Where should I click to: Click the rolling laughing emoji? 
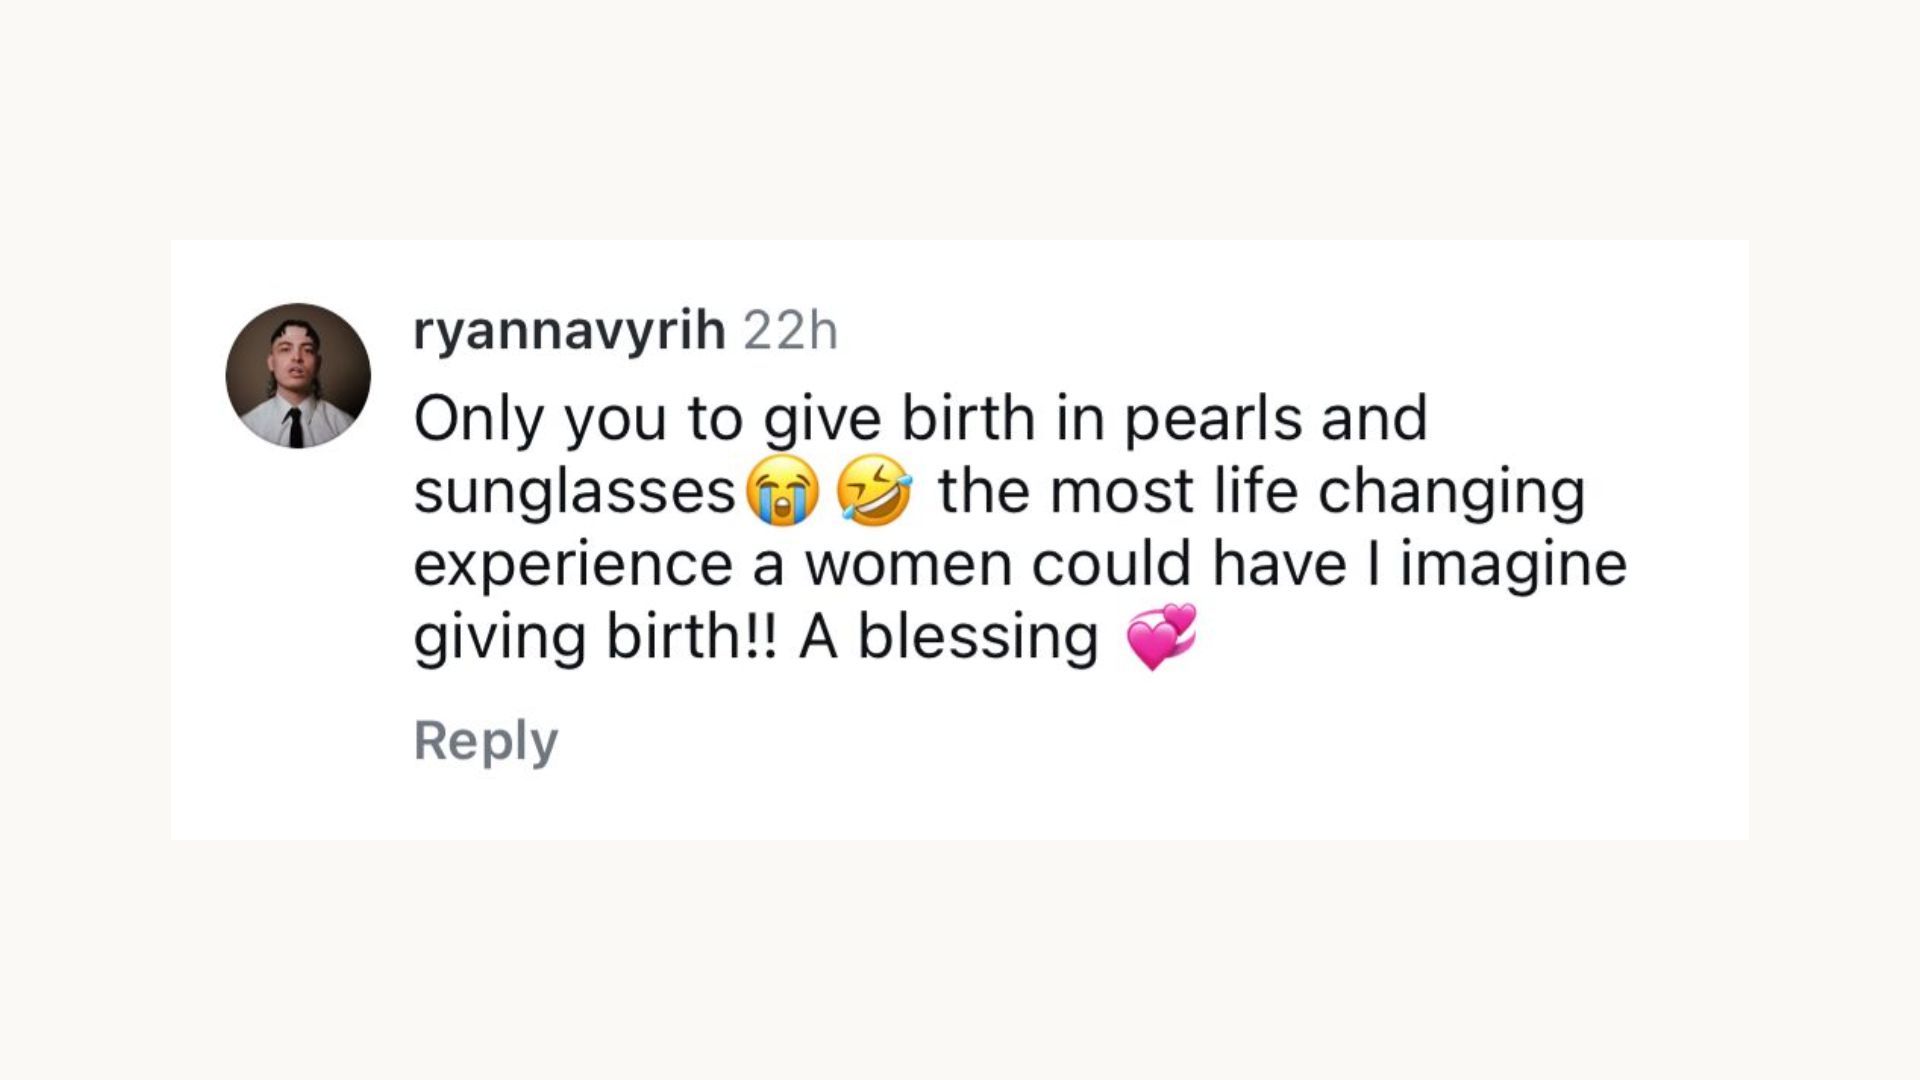(x=875, y=494)
